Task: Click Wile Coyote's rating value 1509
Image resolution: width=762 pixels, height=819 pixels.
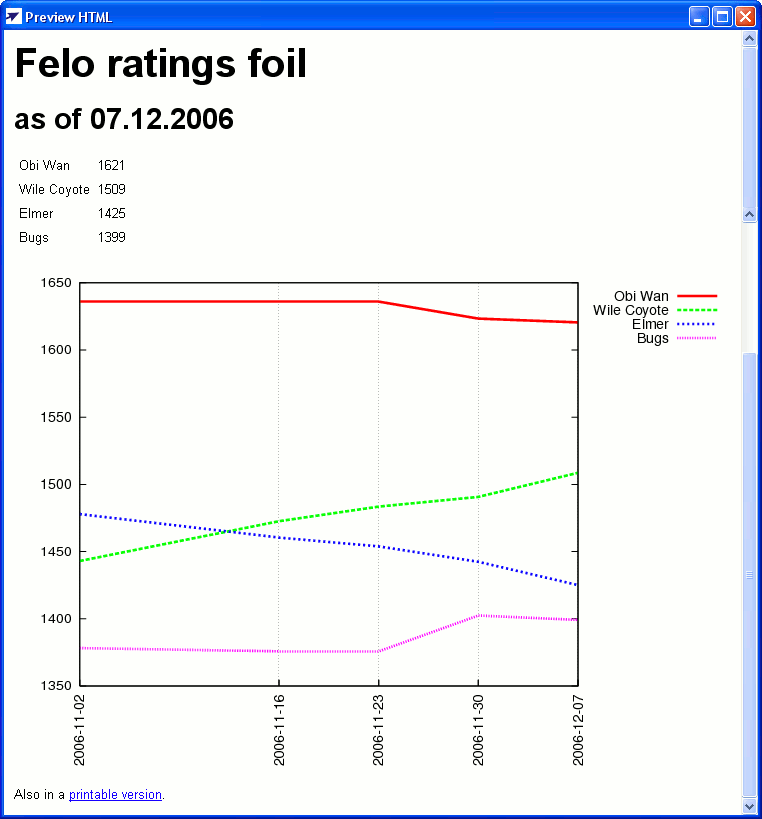Action: click(112, 189)
